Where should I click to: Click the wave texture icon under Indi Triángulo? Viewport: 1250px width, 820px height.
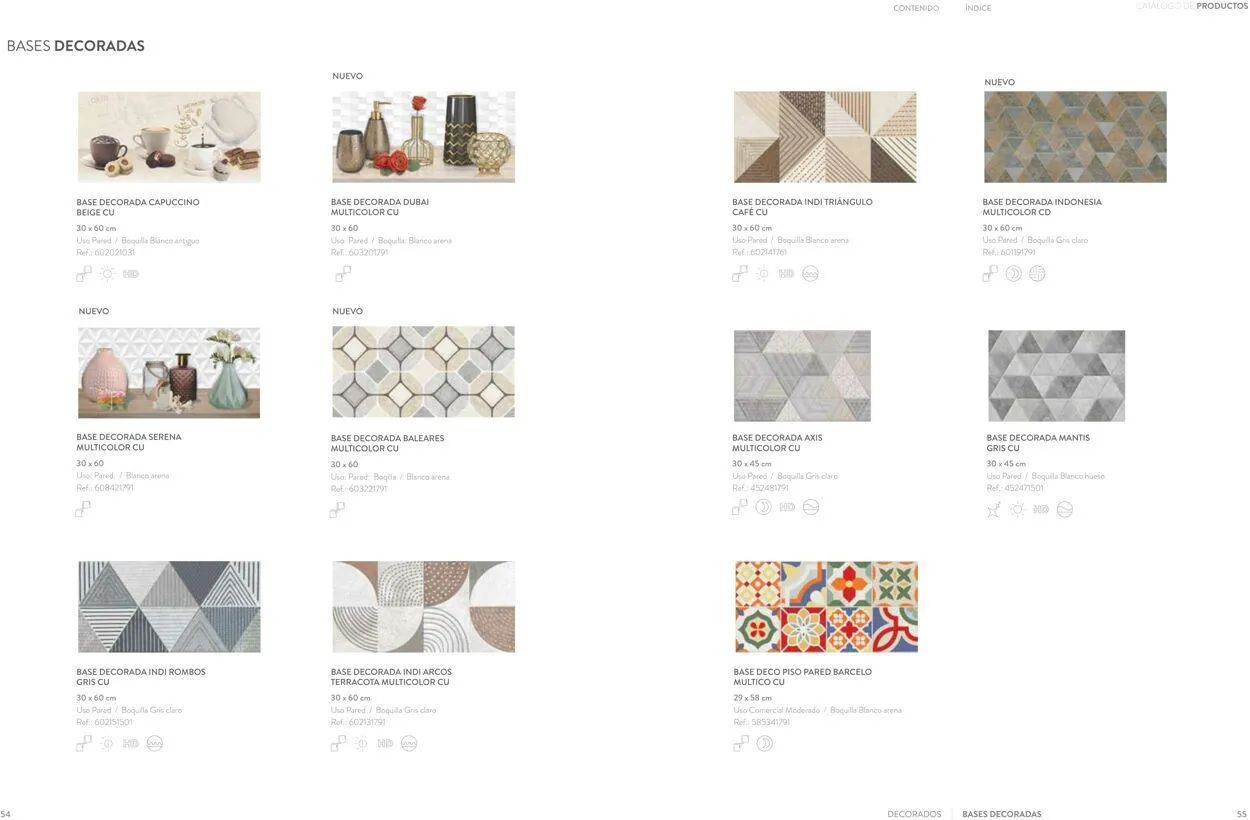(x=810, y=274)
